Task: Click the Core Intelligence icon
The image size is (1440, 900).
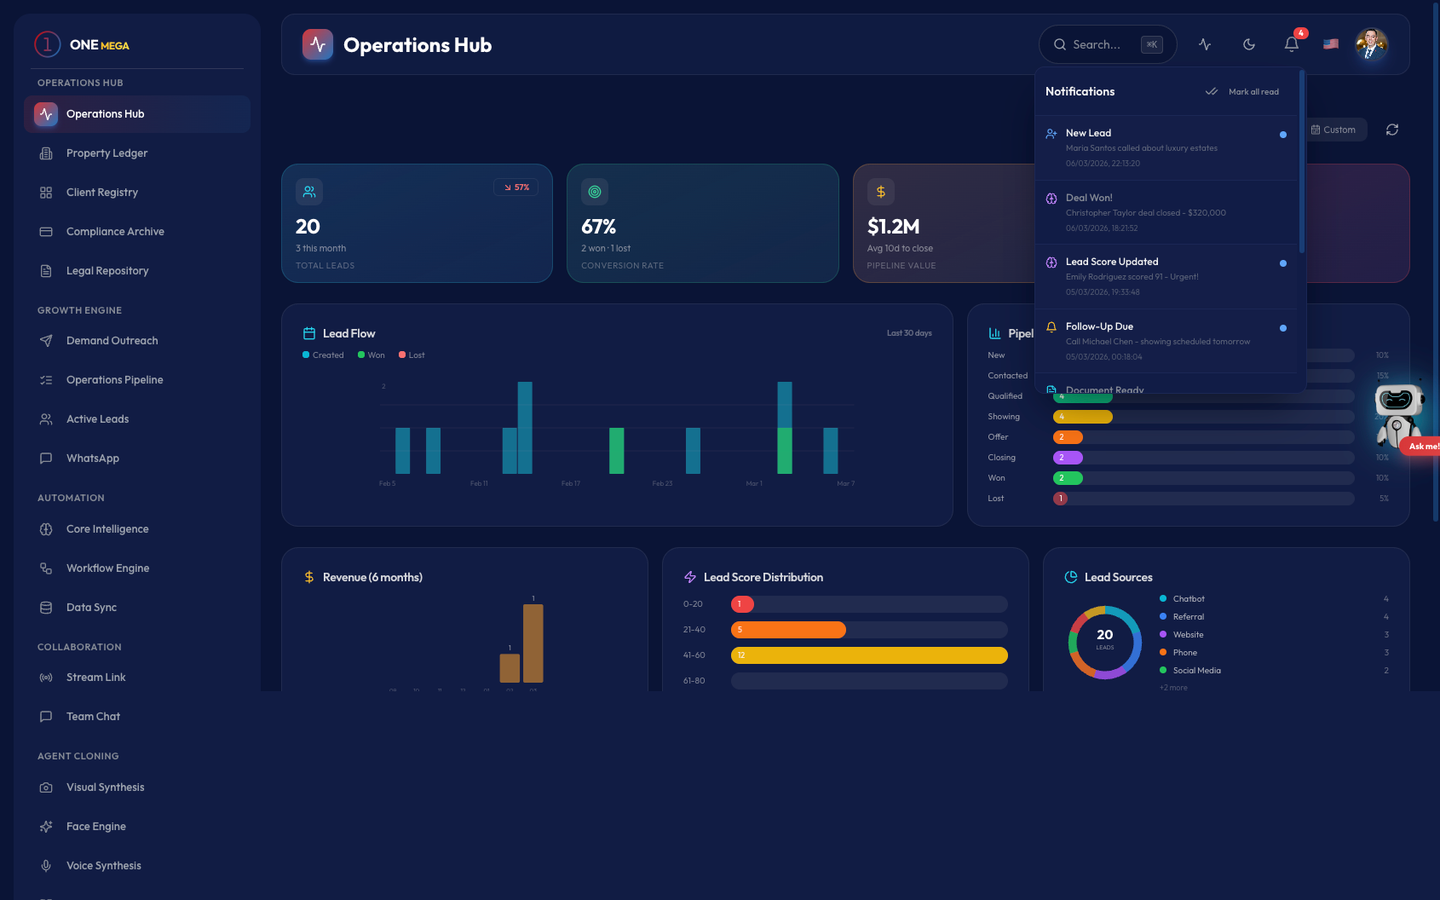Action: [x=46, y=529]
